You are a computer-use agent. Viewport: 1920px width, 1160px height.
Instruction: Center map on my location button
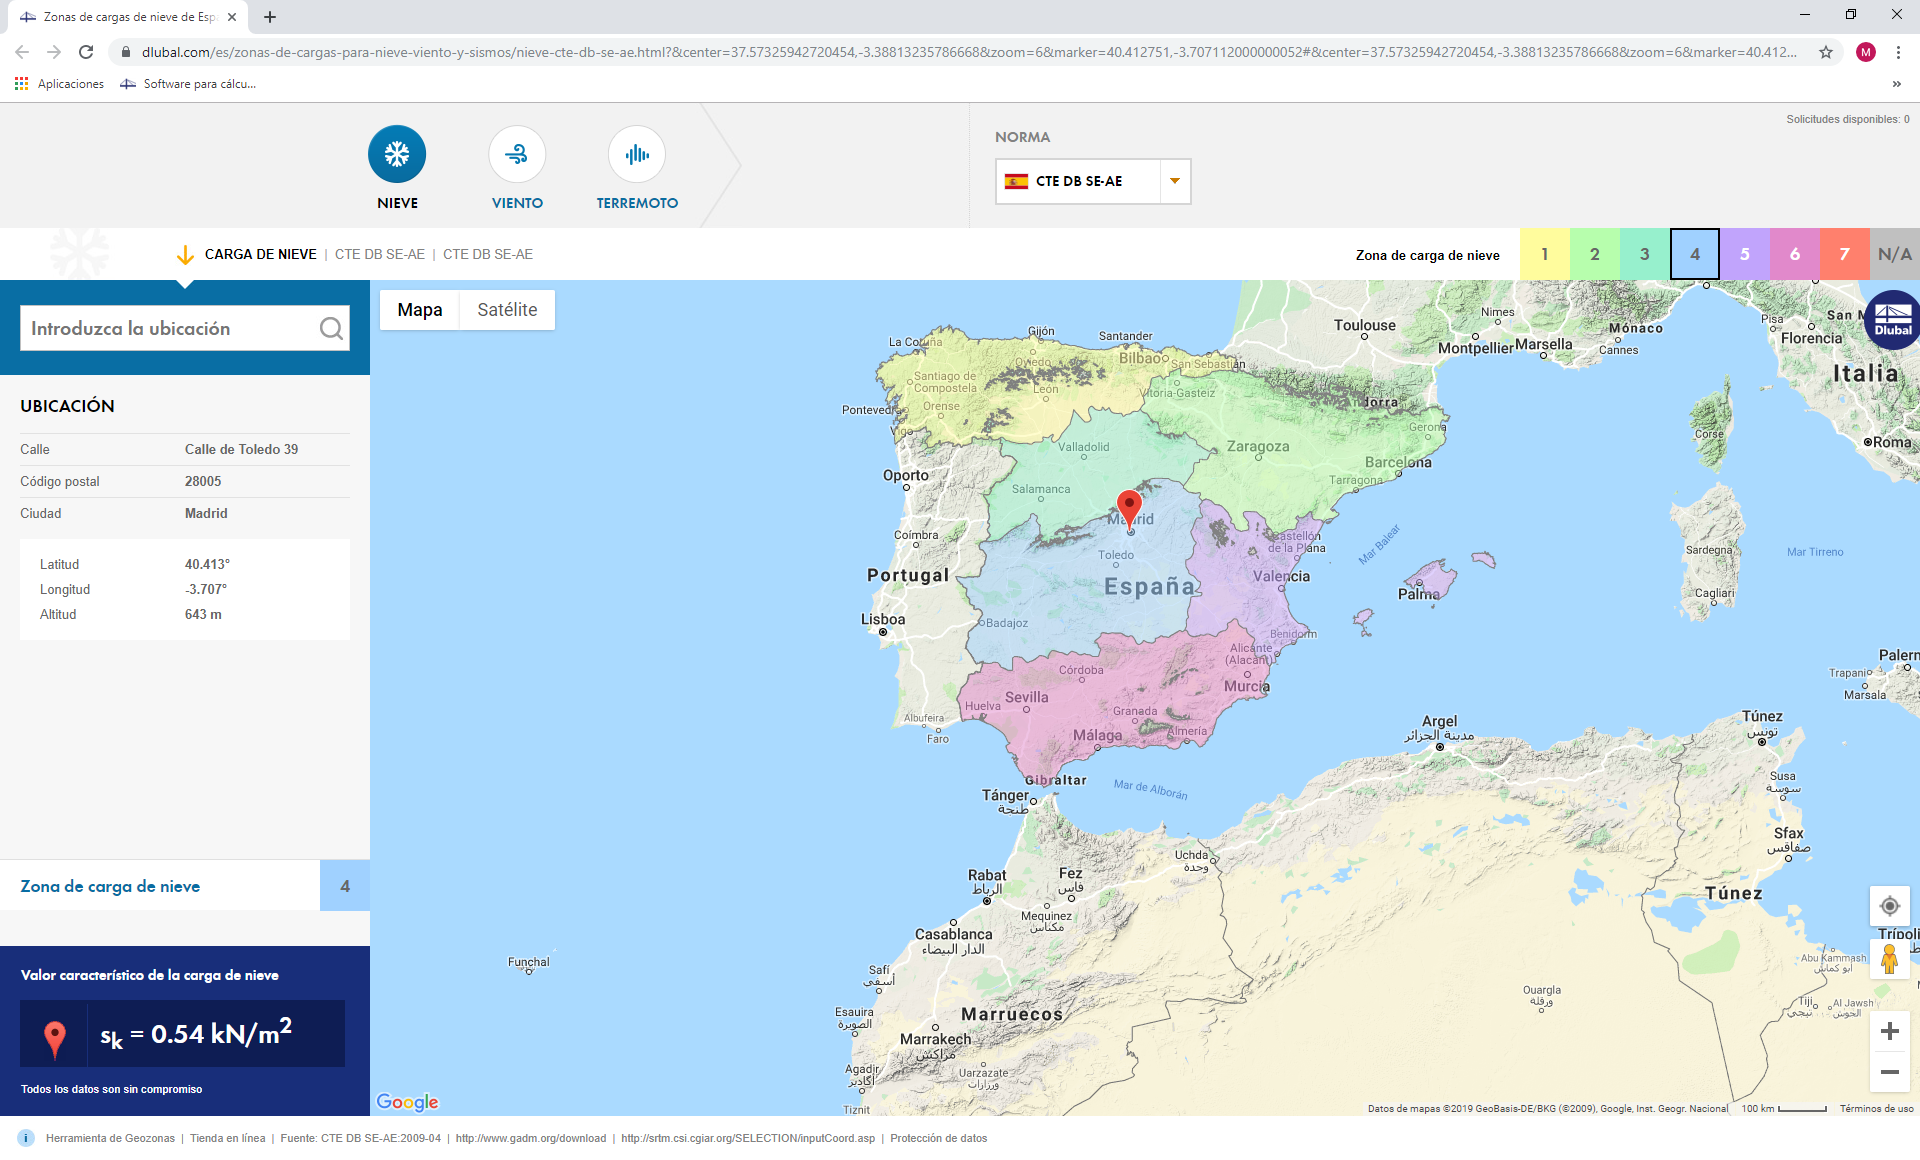[x=1889, y=906]
